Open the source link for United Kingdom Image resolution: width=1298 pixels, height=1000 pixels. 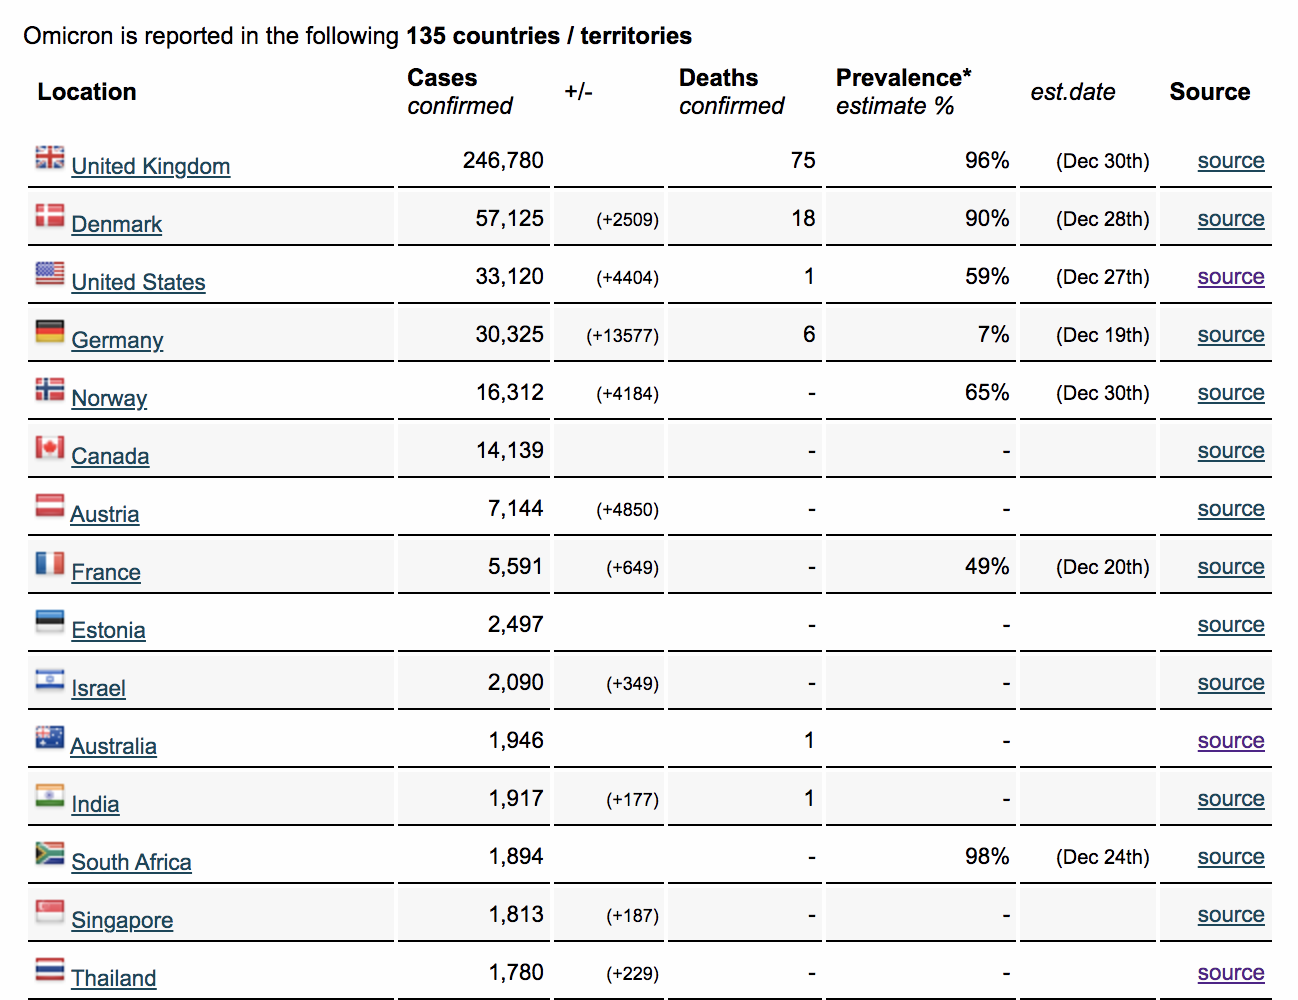coord(1230,161)
